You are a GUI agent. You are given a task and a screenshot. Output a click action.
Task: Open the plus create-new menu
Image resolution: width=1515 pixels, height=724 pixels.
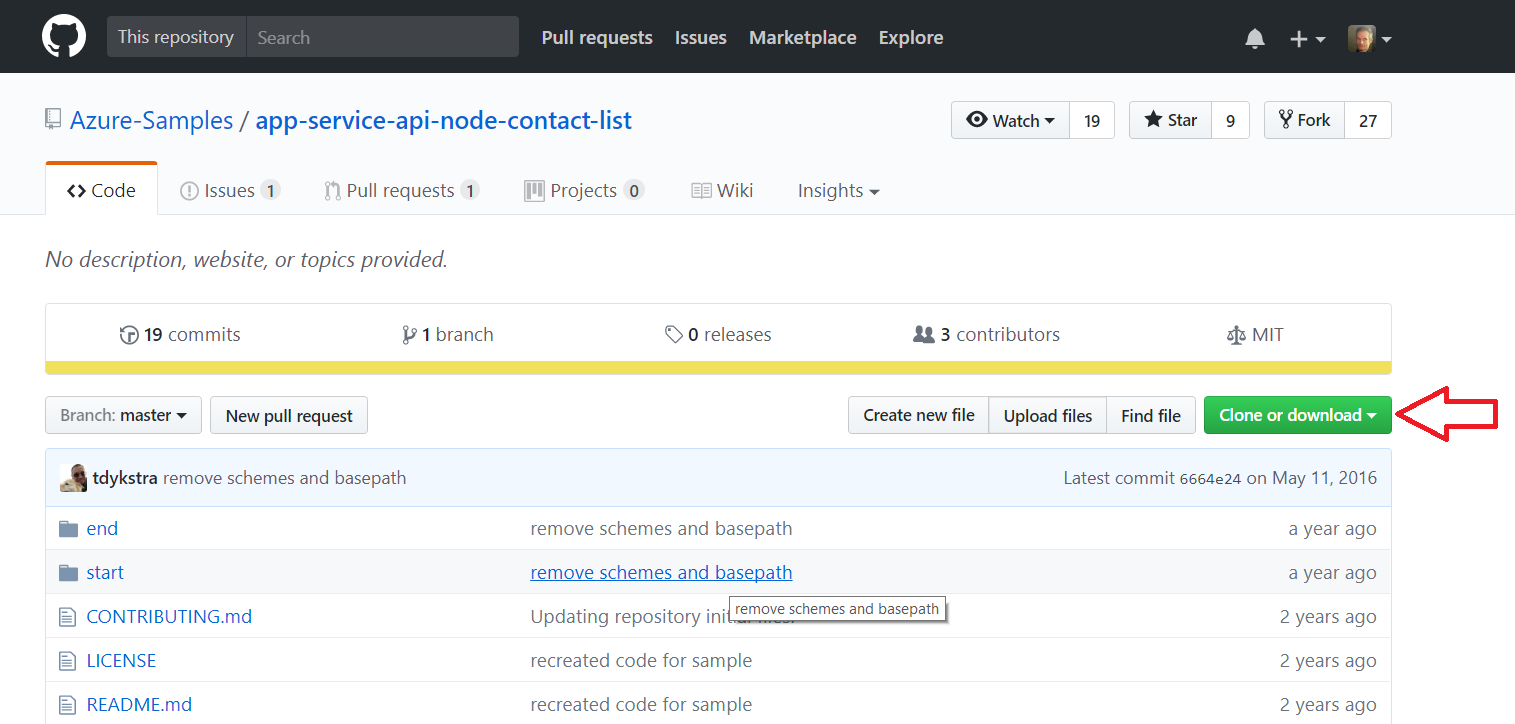[1307, 39]
